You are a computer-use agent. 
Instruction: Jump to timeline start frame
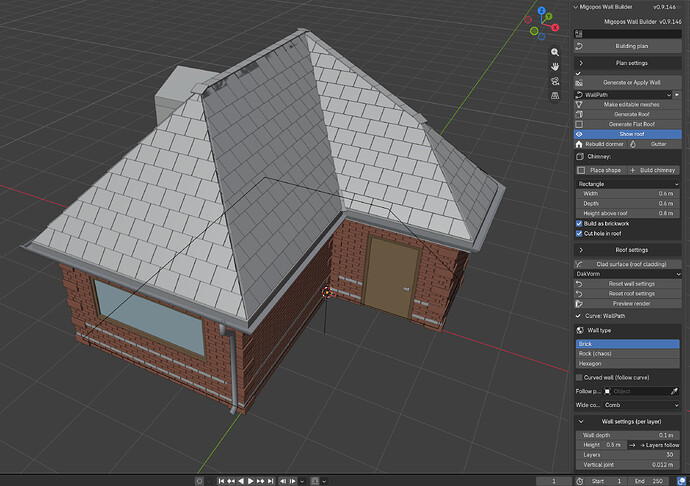pos(221,481)
